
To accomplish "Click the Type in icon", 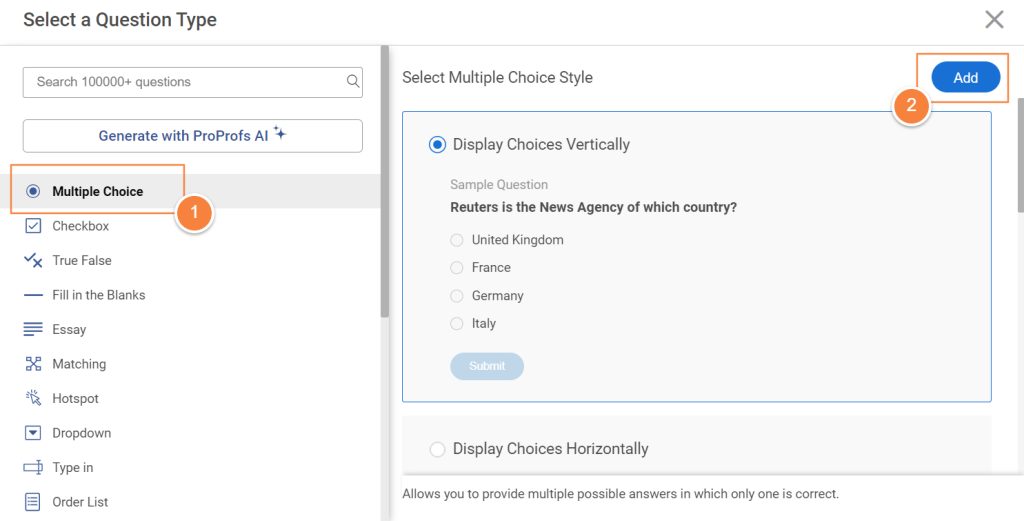I will [33, 467].
